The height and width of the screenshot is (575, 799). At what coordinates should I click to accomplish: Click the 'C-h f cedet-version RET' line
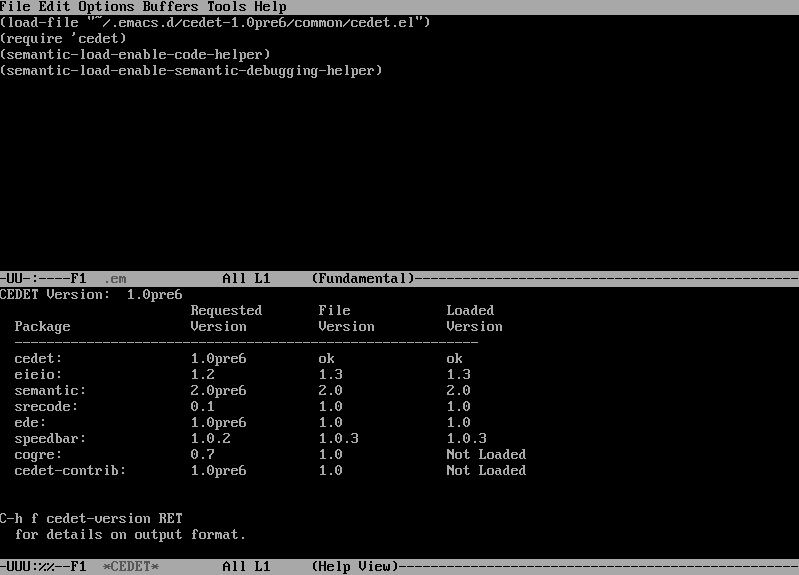click(91, 519)
